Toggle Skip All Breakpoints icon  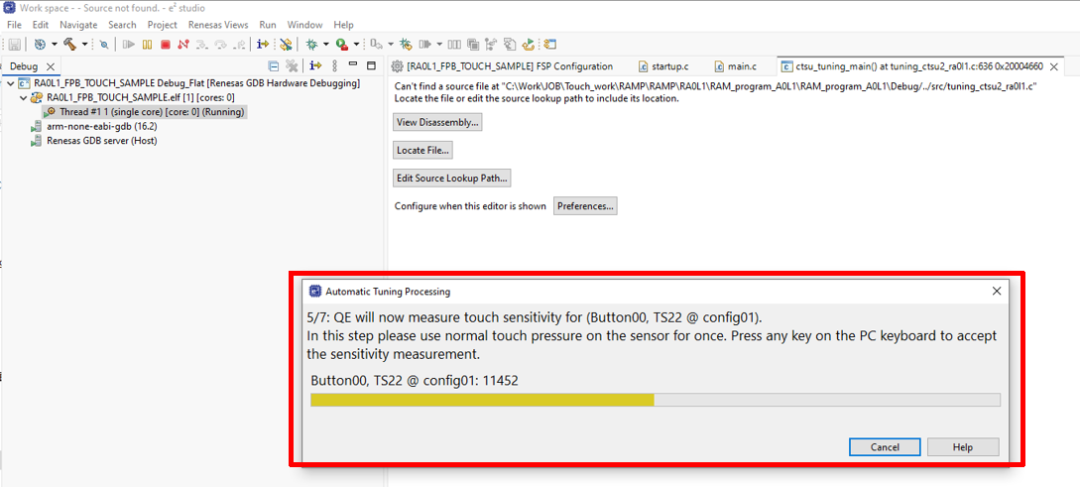285,44
